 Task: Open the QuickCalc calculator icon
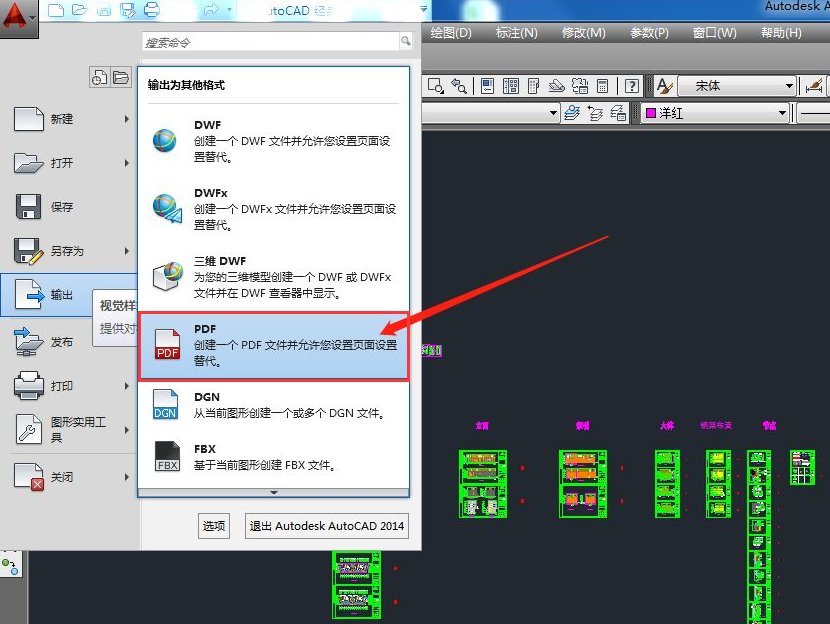pos(602,86)
